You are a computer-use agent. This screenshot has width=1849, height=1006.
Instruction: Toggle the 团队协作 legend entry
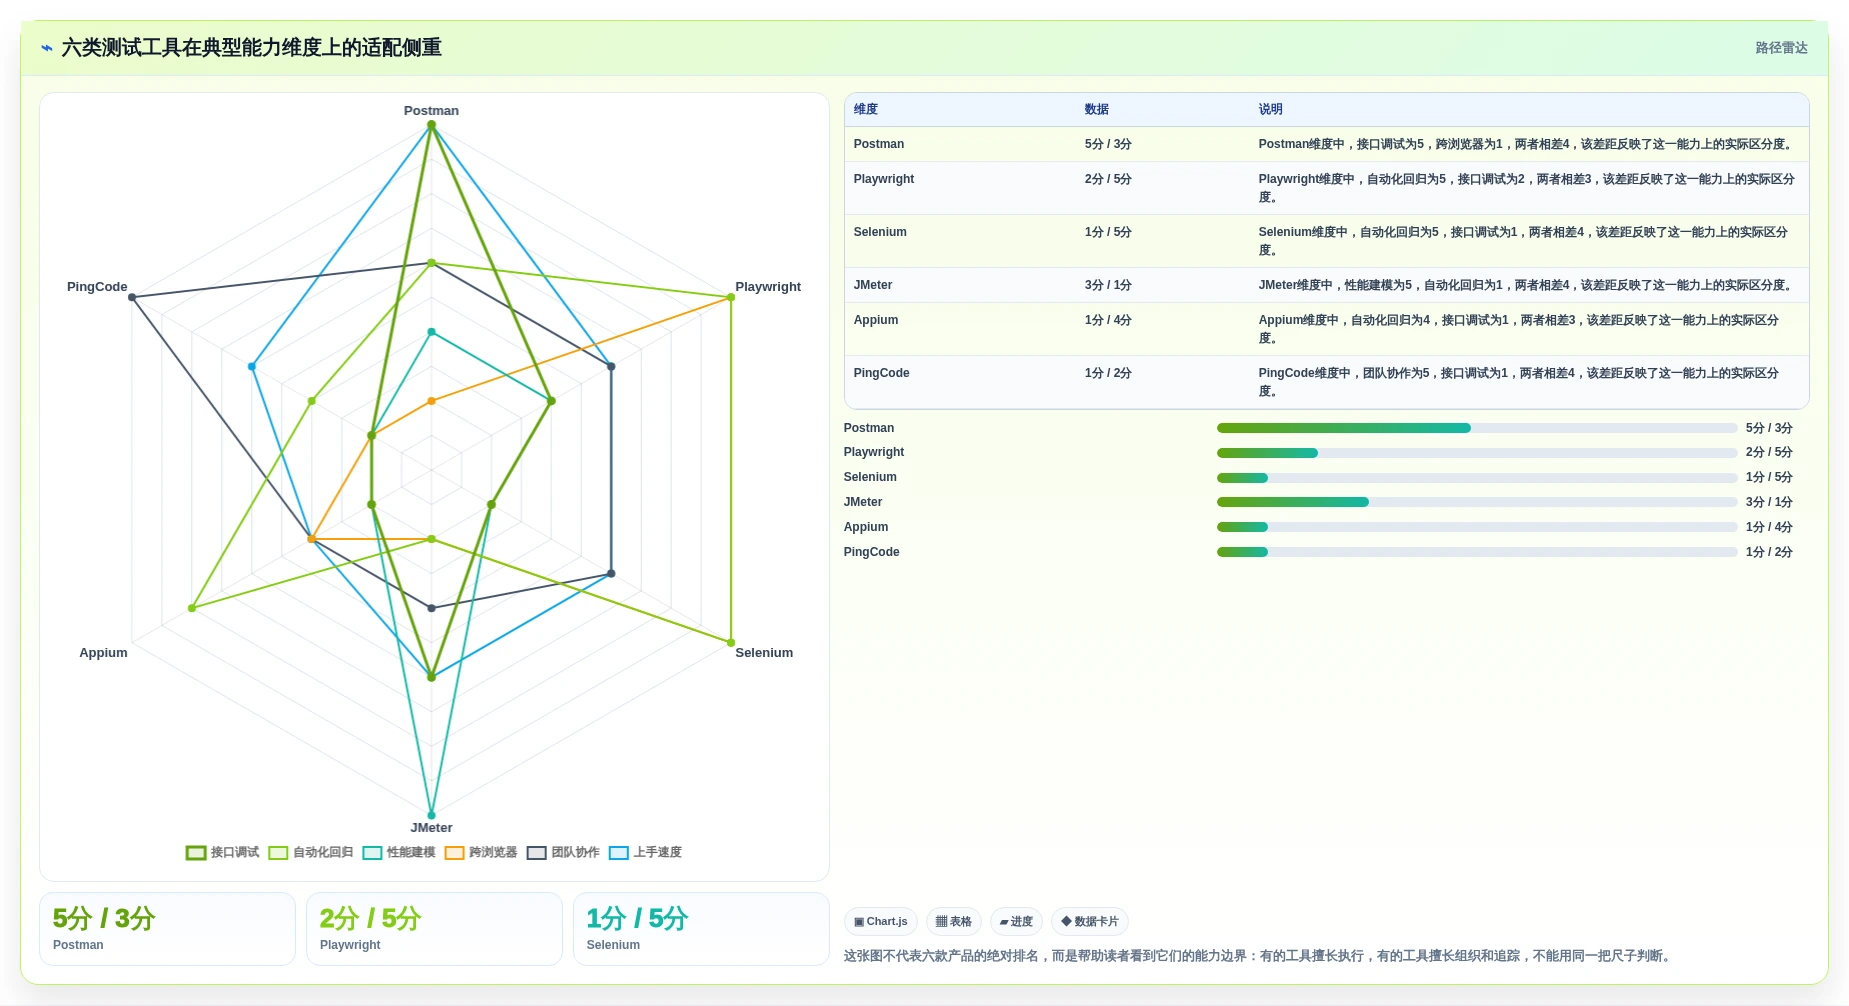(563, 853)
